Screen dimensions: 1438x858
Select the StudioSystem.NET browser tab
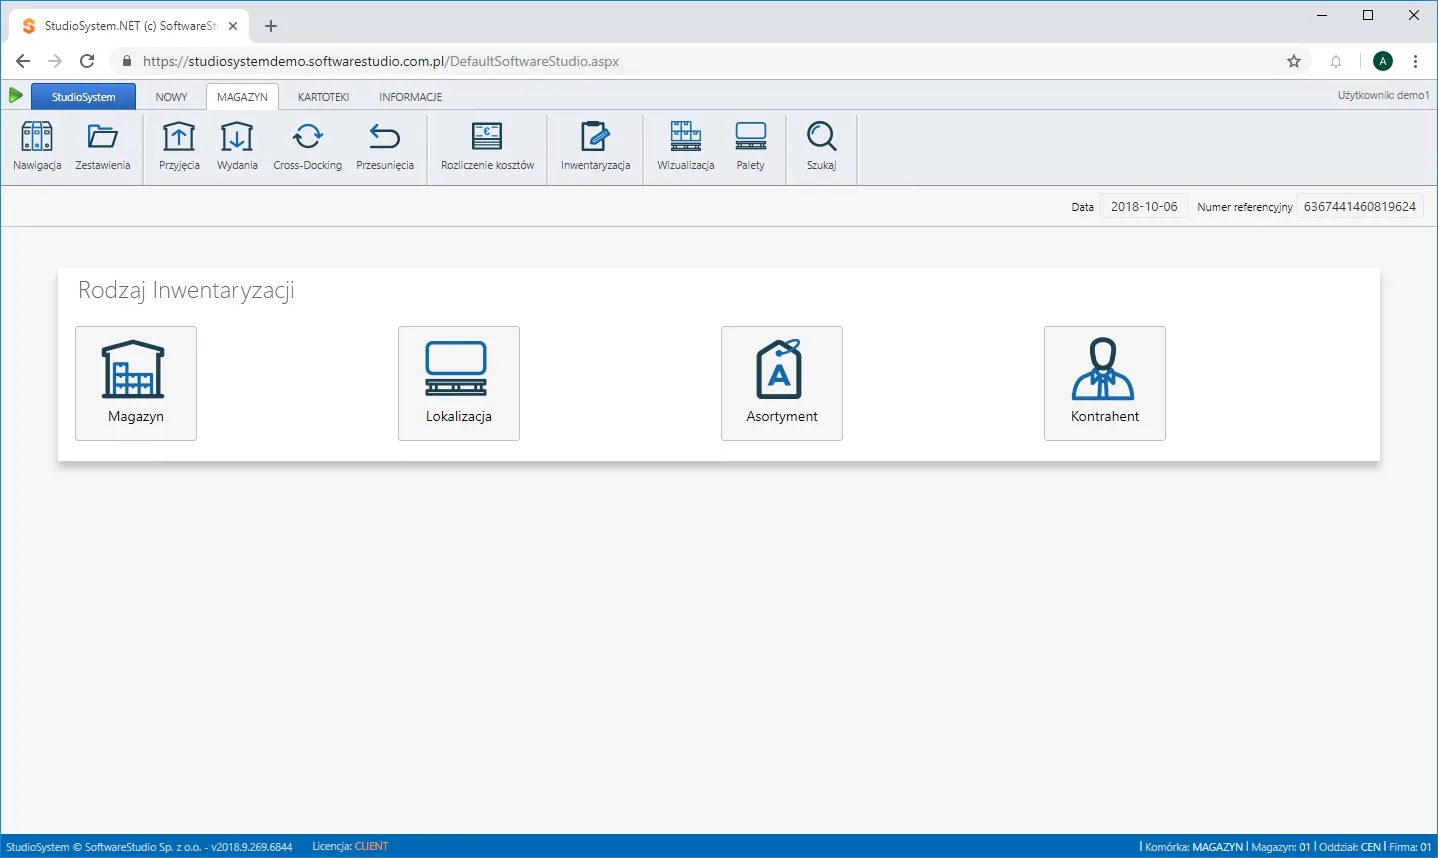point(128,26)
